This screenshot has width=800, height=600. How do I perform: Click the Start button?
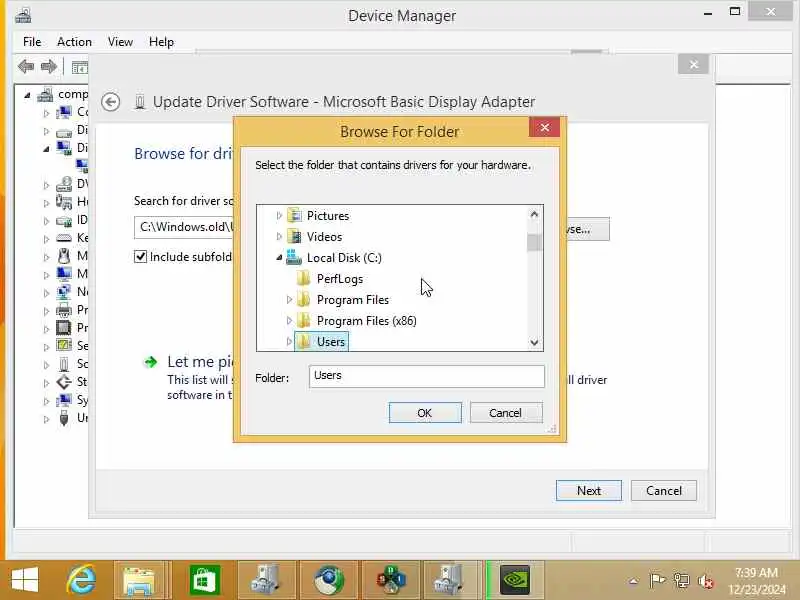tap(24, 580)
